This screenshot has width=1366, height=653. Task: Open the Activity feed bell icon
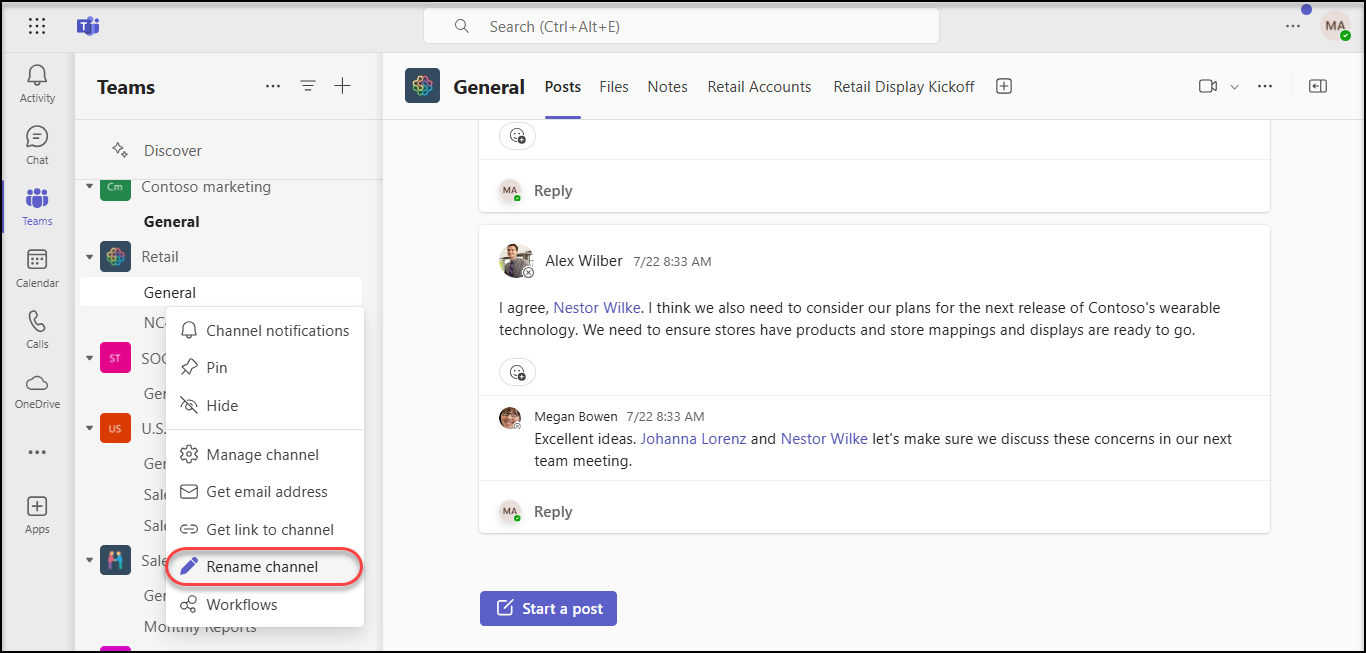click(37, 77)
